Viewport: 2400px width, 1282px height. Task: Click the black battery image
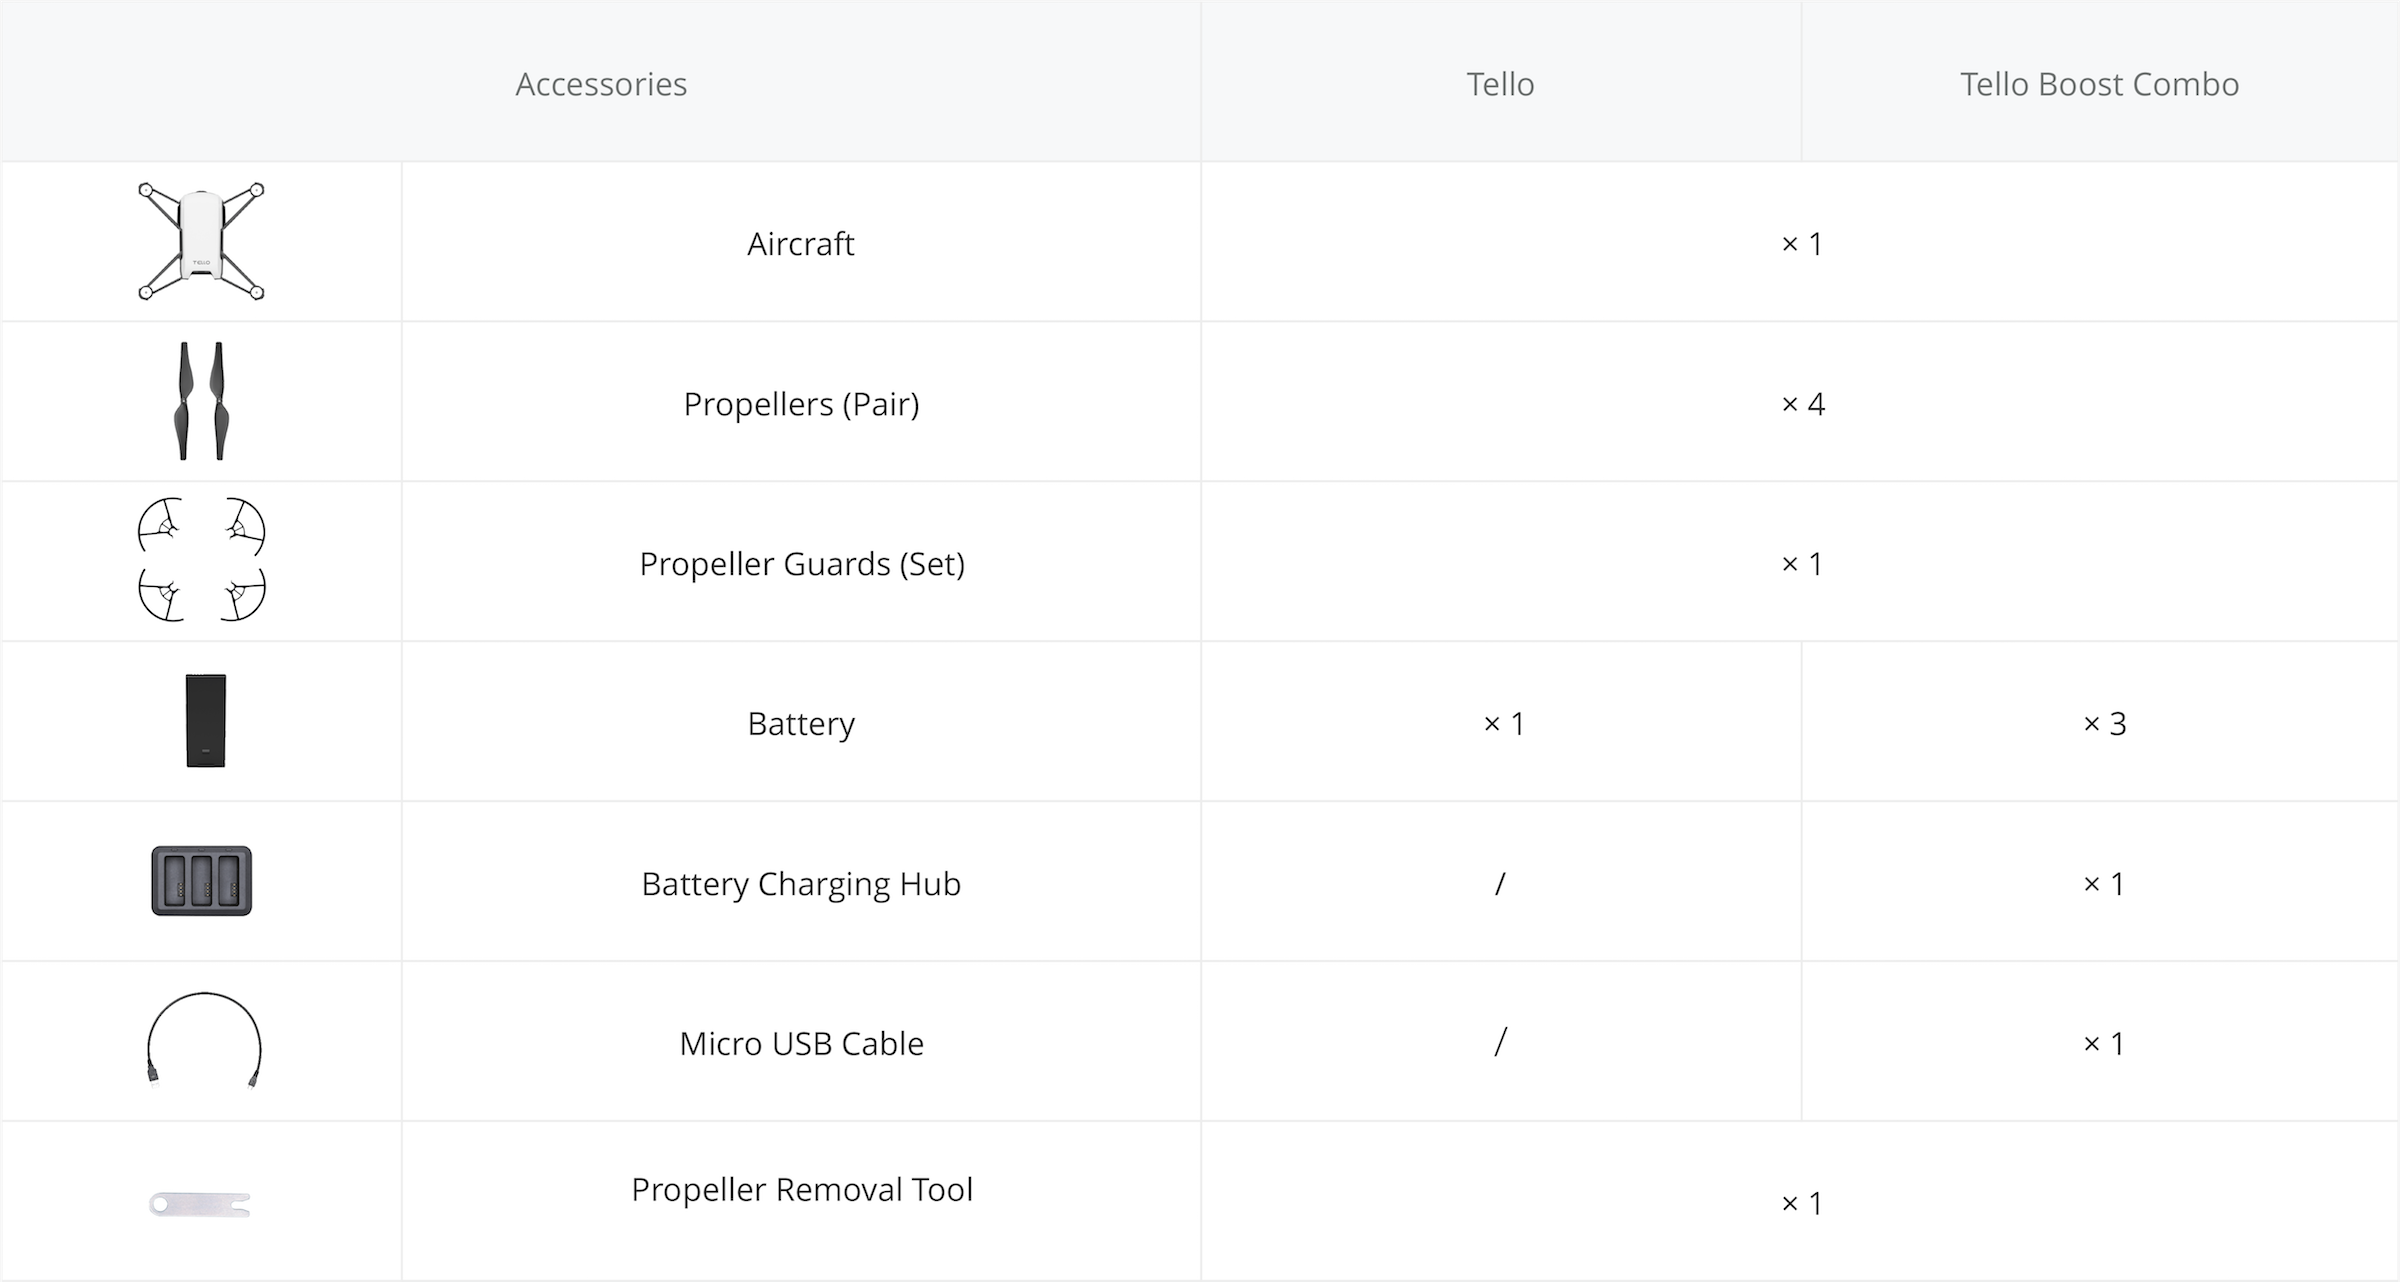tap(206, 721)
